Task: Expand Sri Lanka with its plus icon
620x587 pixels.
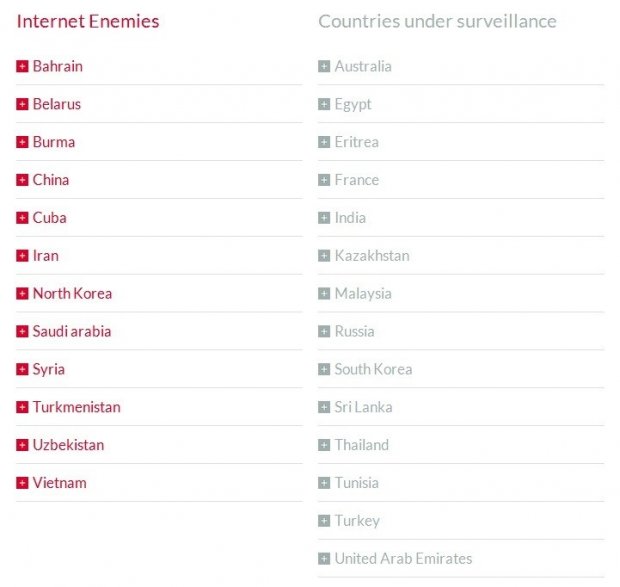Action: 324,407
